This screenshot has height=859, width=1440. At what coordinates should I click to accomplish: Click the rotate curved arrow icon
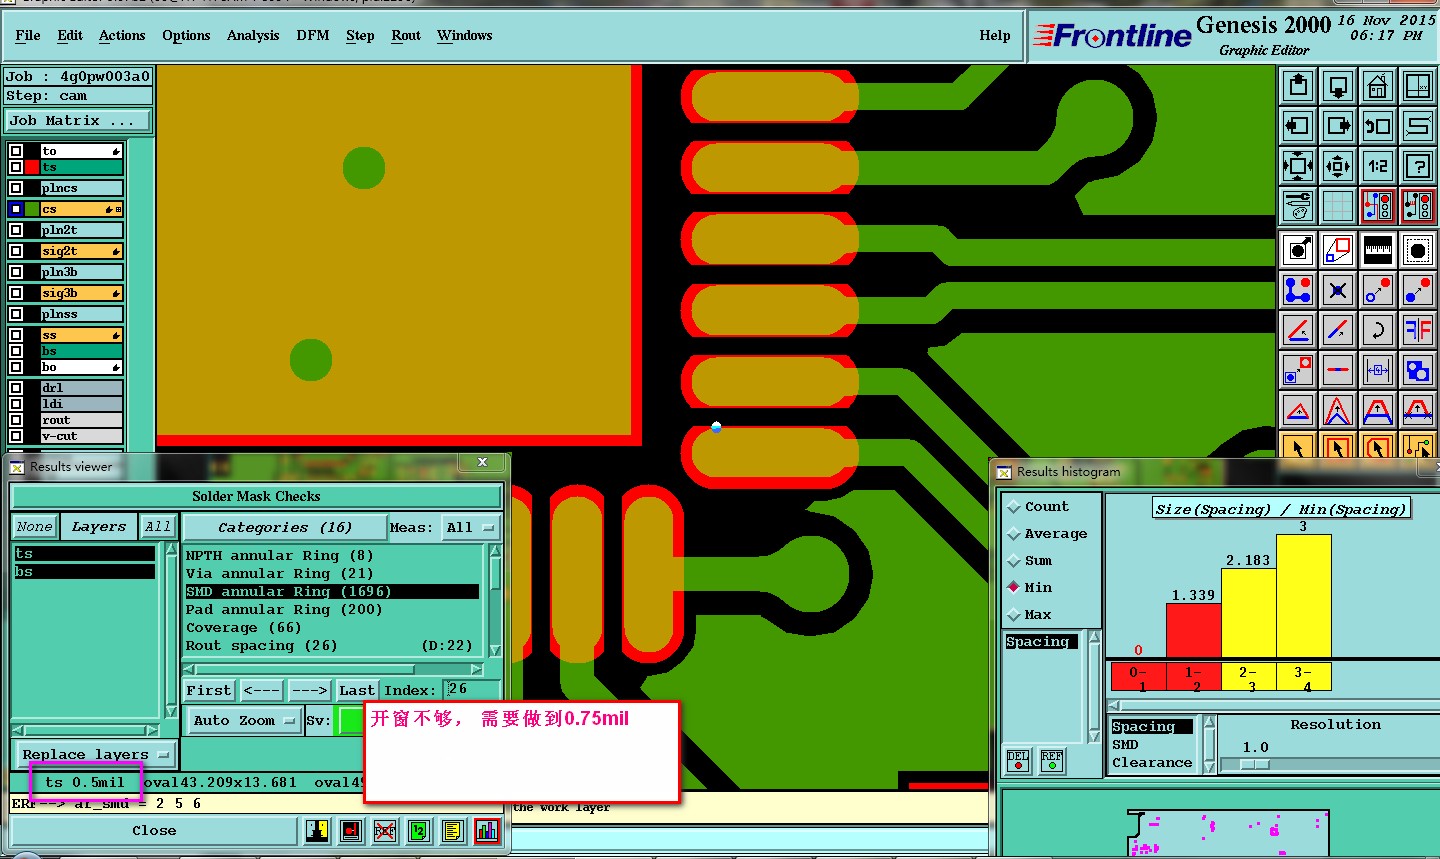coord(1378,330)
